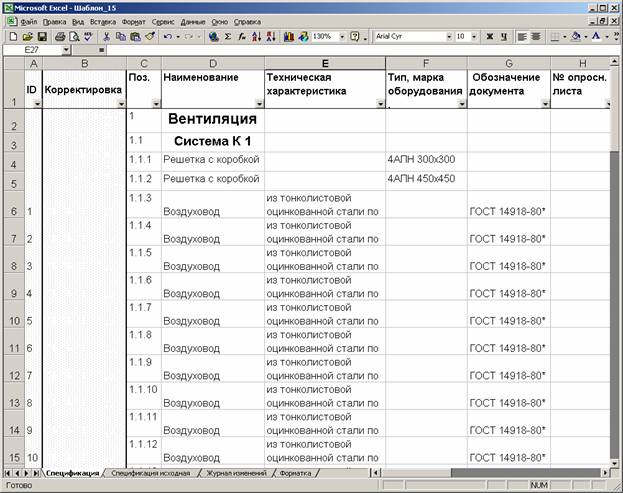Click the Format Painter brush icon
The image size is (623, 493).
[149, 36]
